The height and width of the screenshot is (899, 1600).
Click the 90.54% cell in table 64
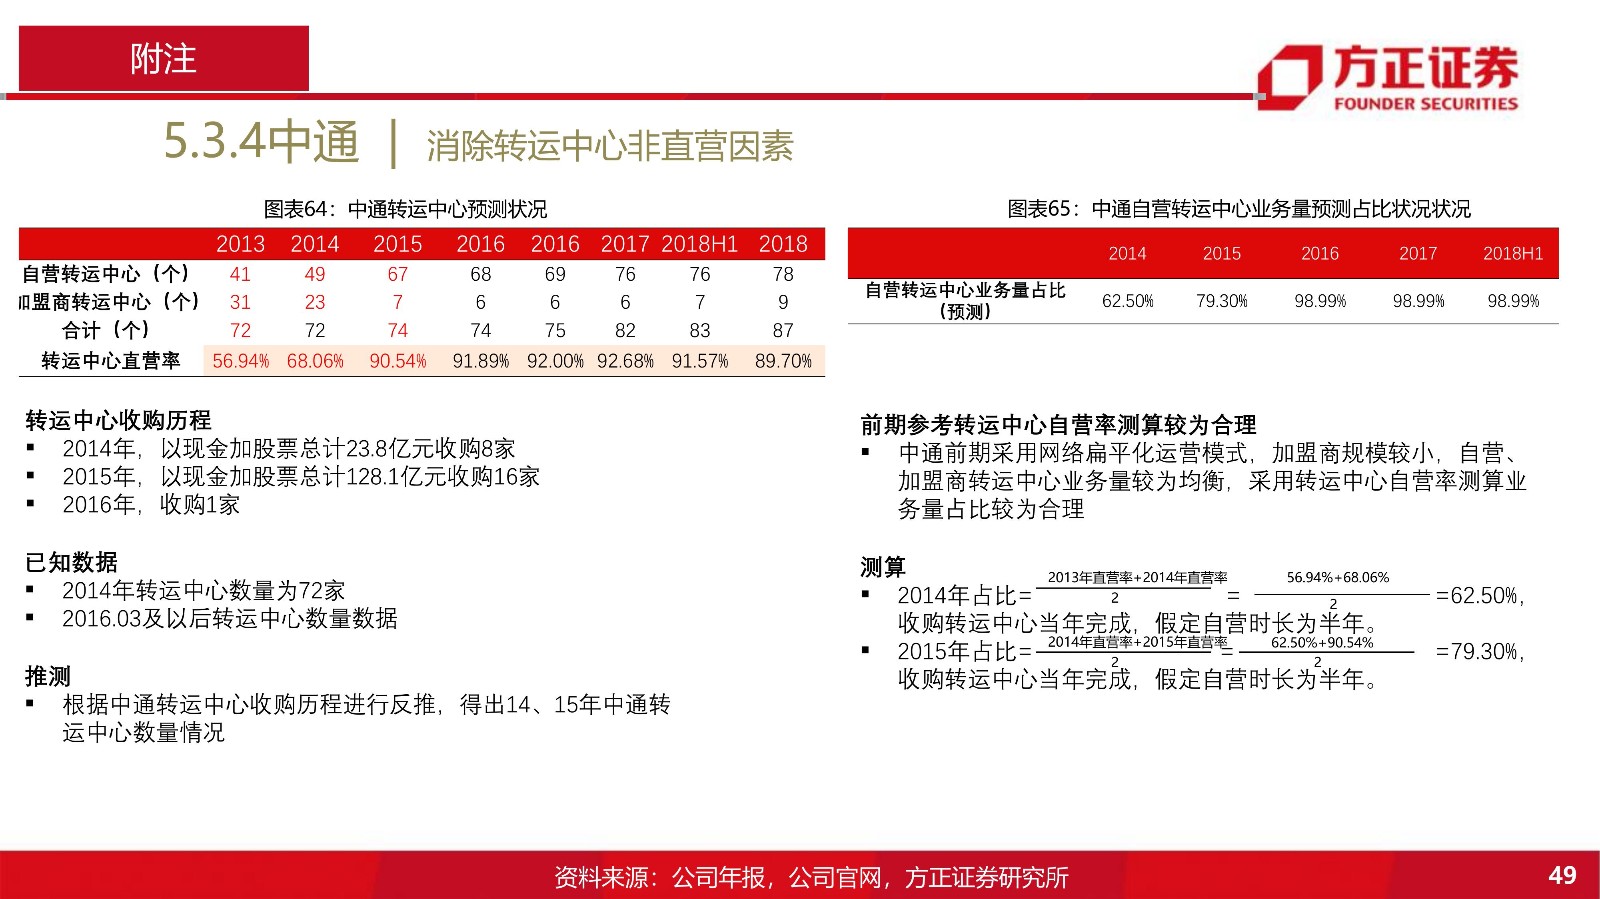(398, 361)
